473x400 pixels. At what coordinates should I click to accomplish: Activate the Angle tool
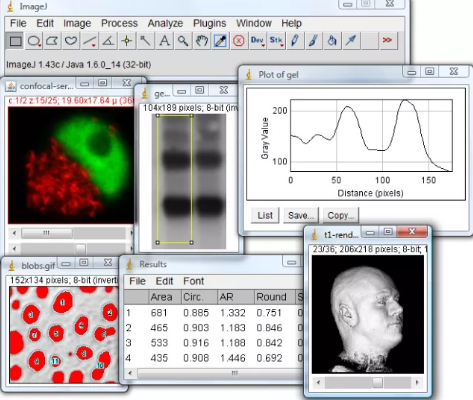coord(108,41)
